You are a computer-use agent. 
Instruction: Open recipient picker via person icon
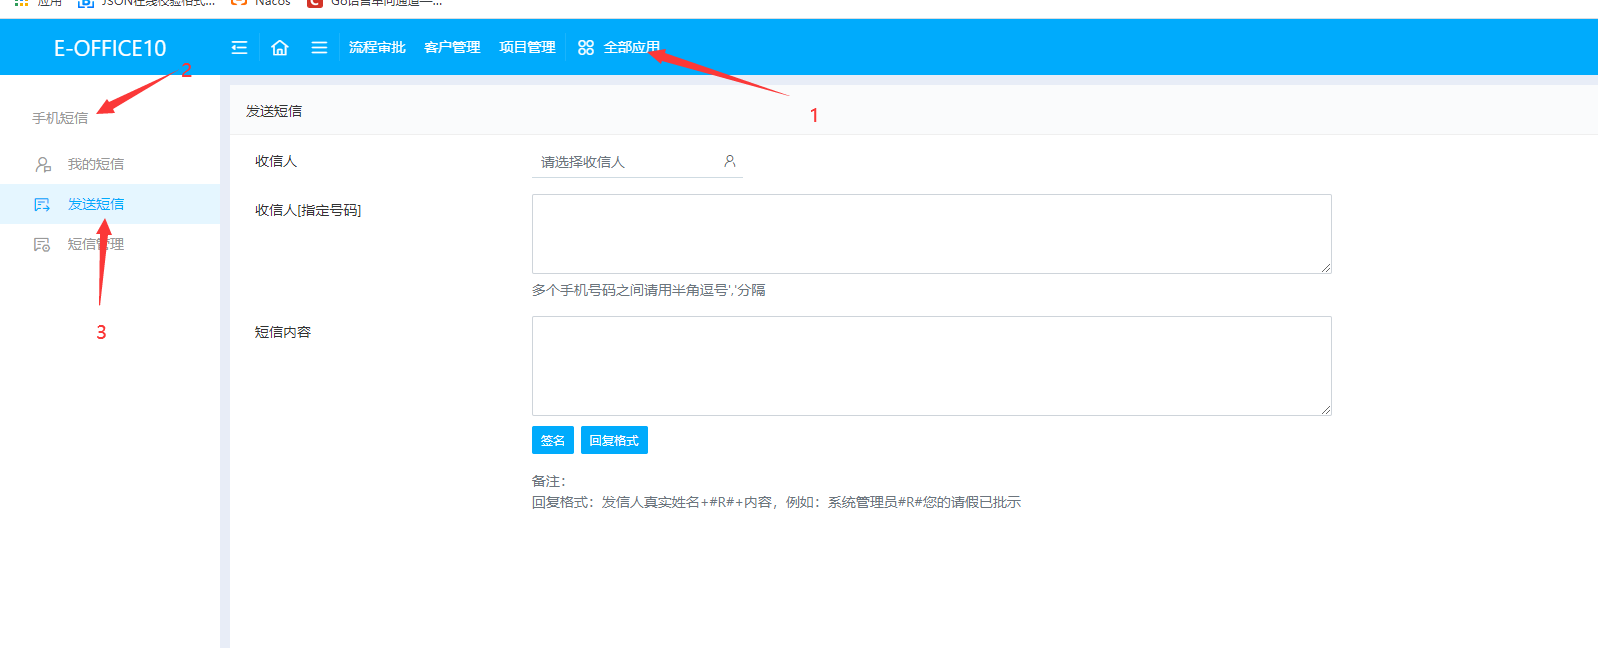coord(730,161)
